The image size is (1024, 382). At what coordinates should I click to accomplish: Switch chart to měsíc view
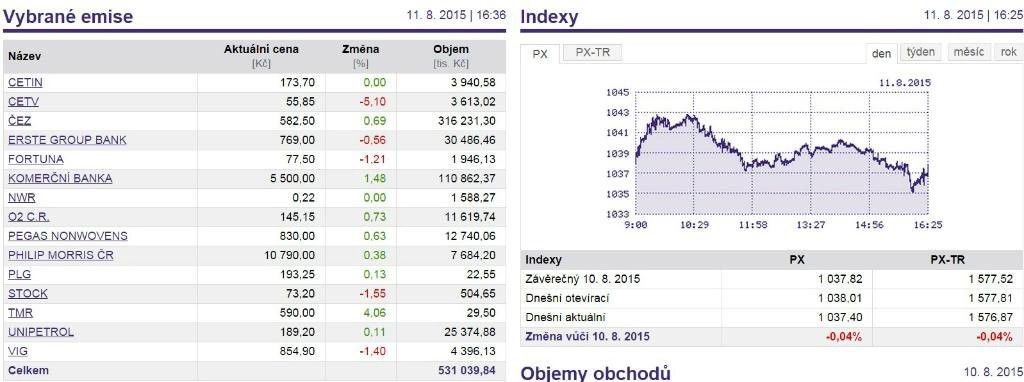click(x=968, y=52)
